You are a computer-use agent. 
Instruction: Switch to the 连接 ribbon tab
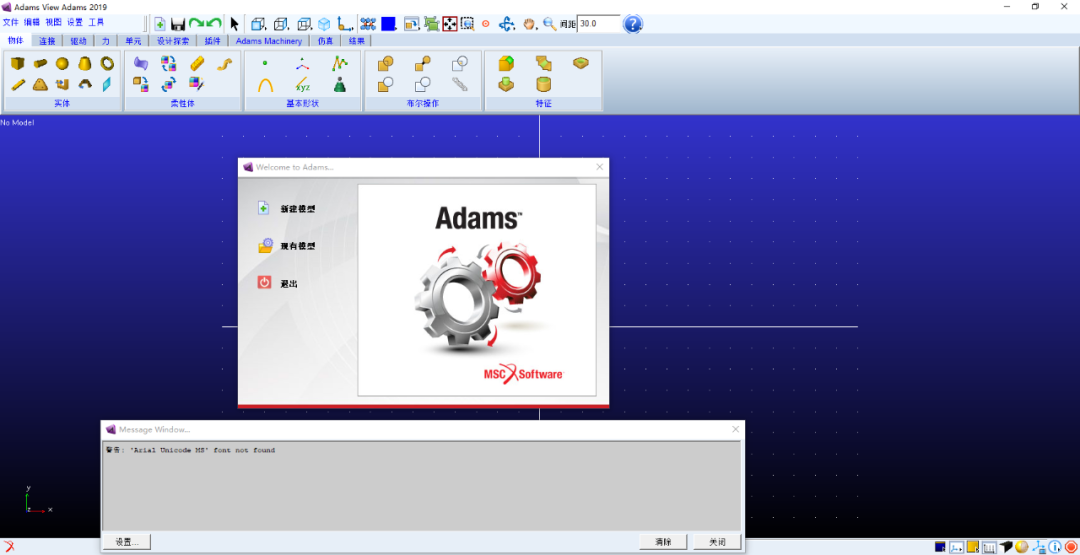pos(47,41)
